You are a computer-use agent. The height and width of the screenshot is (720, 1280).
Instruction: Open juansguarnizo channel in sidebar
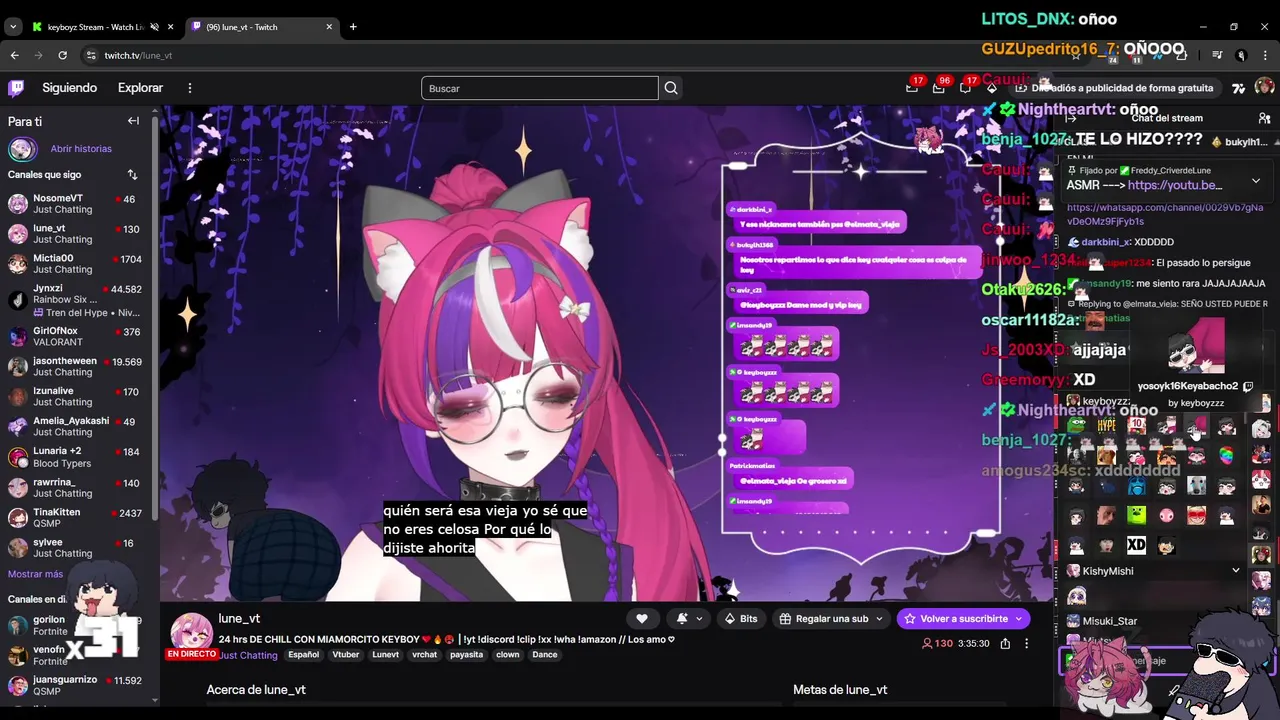point(78,685)
